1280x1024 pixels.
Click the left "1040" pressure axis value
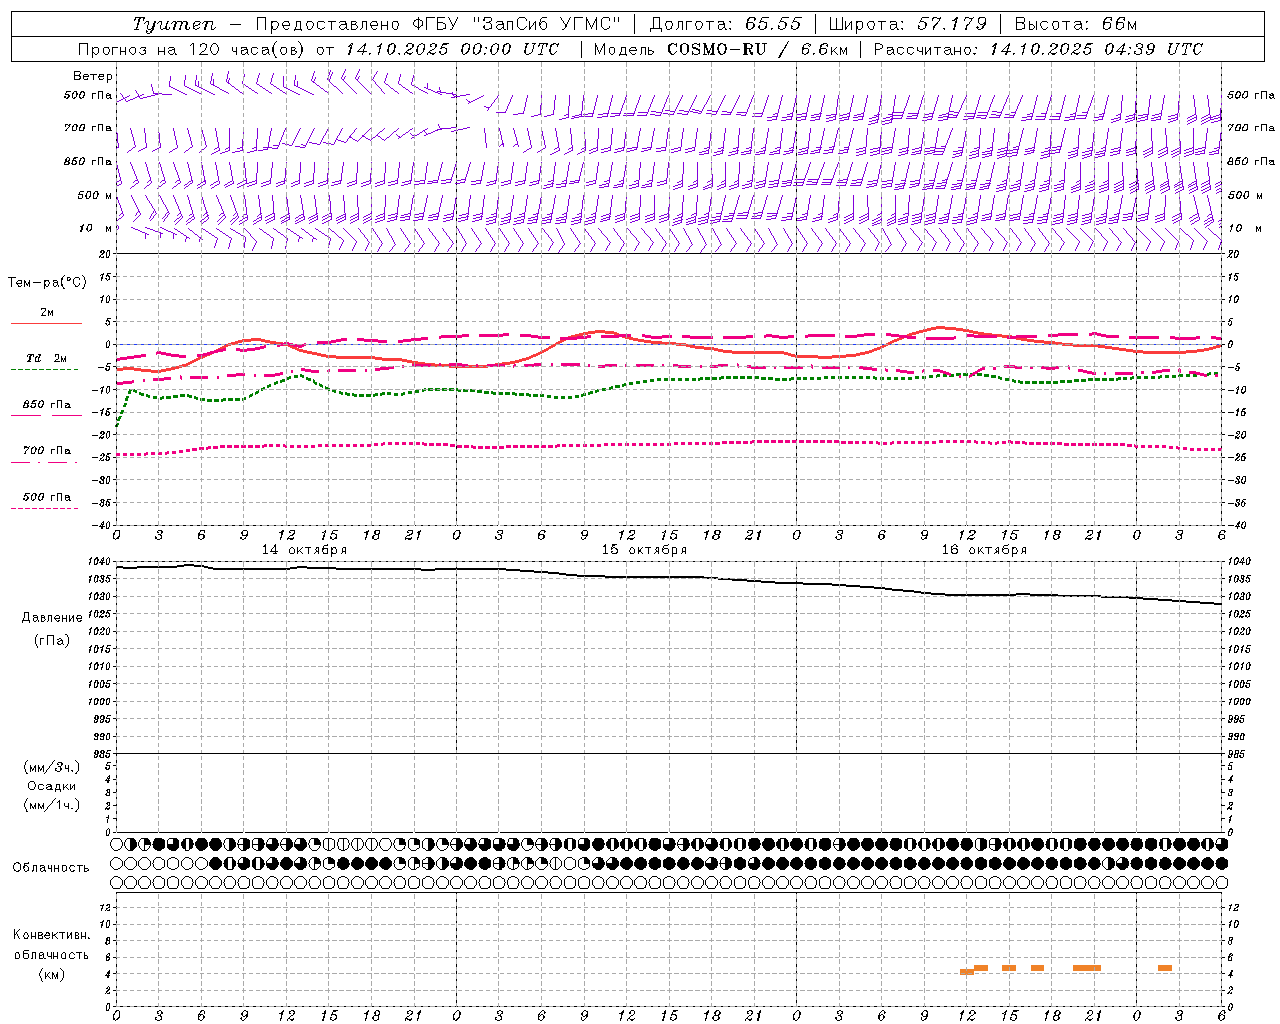[102, 562]
